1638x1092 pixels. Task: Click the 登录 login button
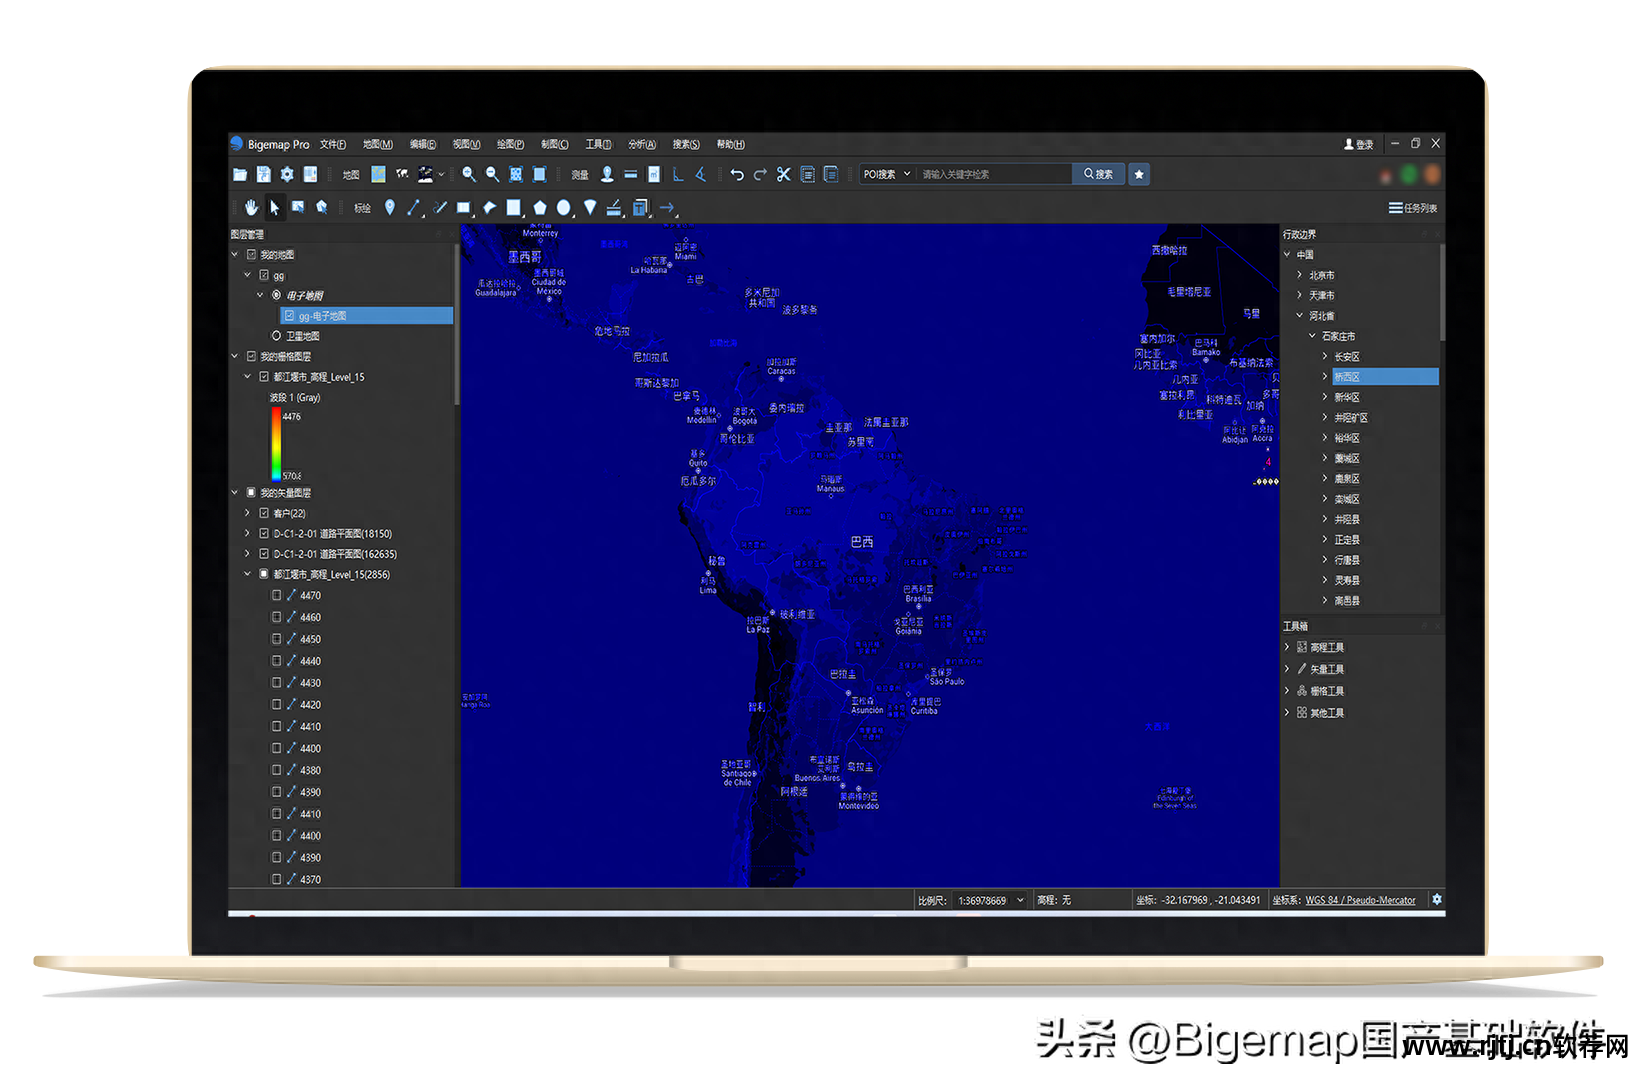(1358, 144)
